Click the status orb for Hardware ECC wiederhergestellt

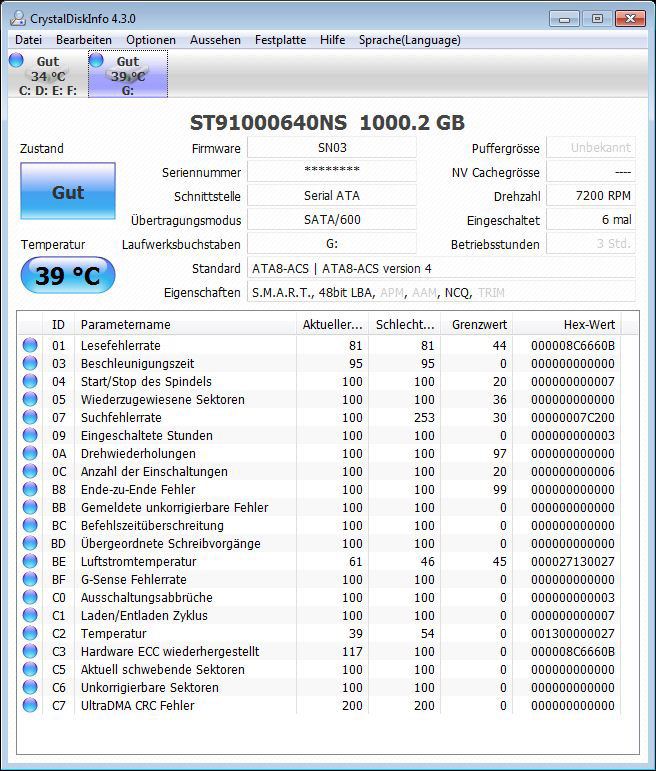tap(30, 651)
